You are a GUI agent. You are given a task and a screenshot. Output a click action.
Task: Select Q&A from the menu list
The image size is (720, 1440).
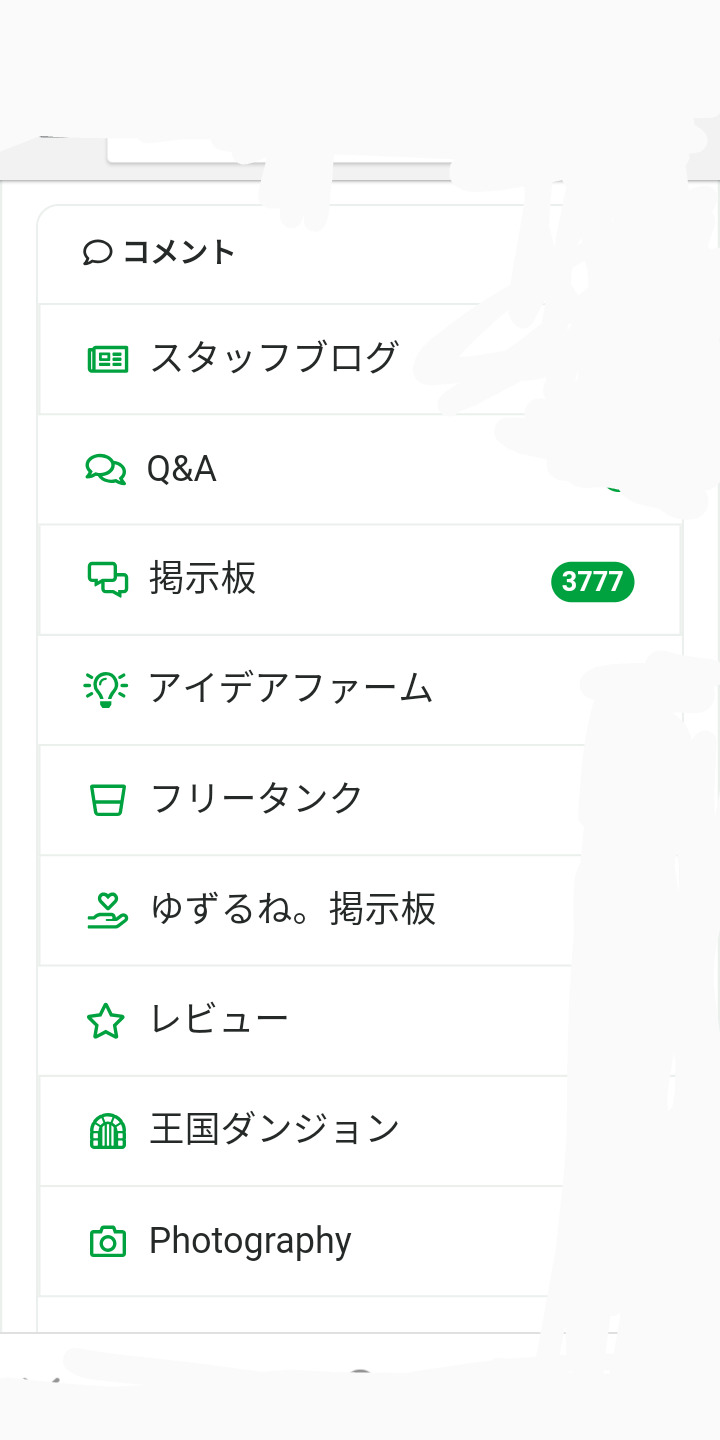point(181,469)
